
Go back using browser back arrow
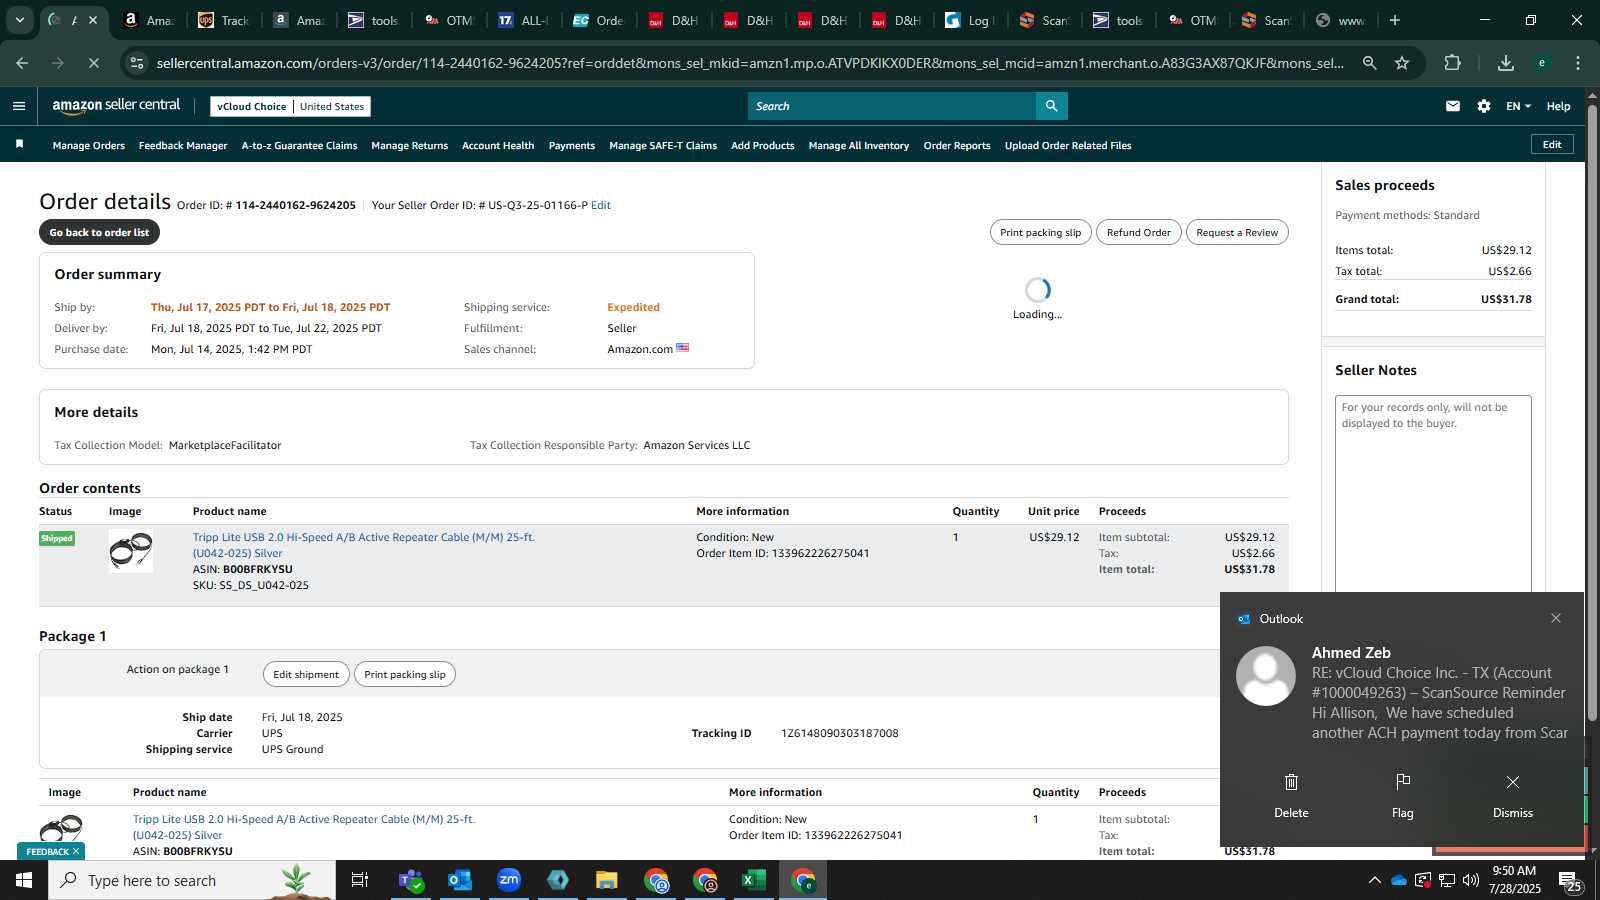coord(22,63)
